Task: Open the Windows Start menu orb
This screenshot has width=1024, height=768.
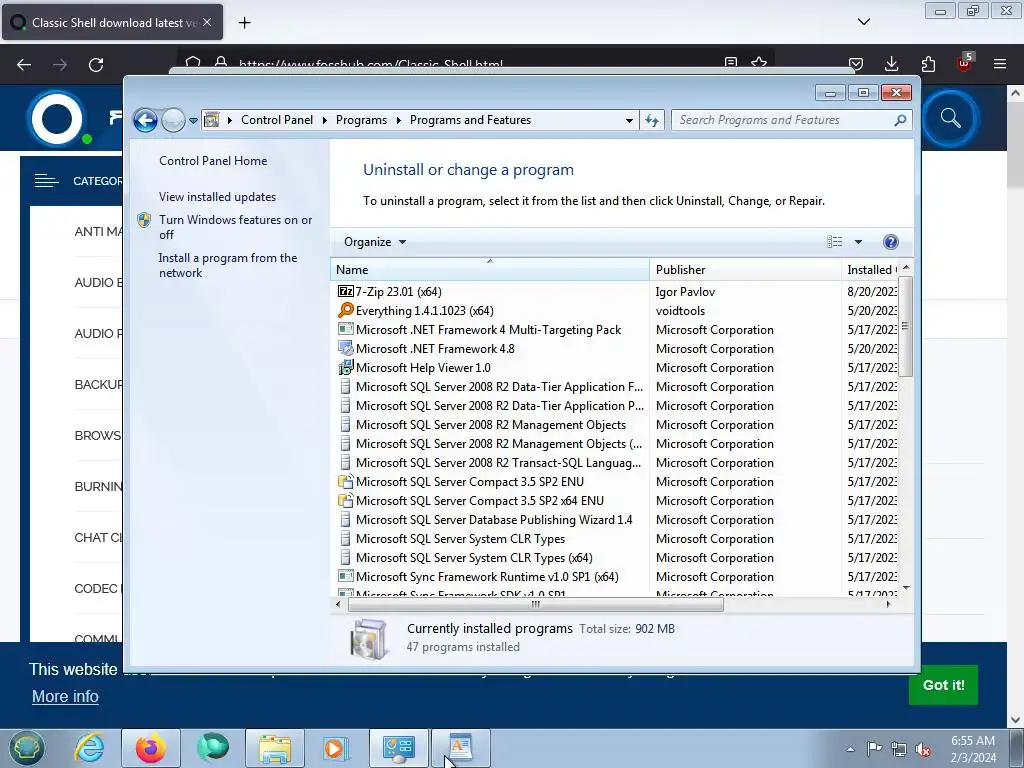Action: coord(26,748)
